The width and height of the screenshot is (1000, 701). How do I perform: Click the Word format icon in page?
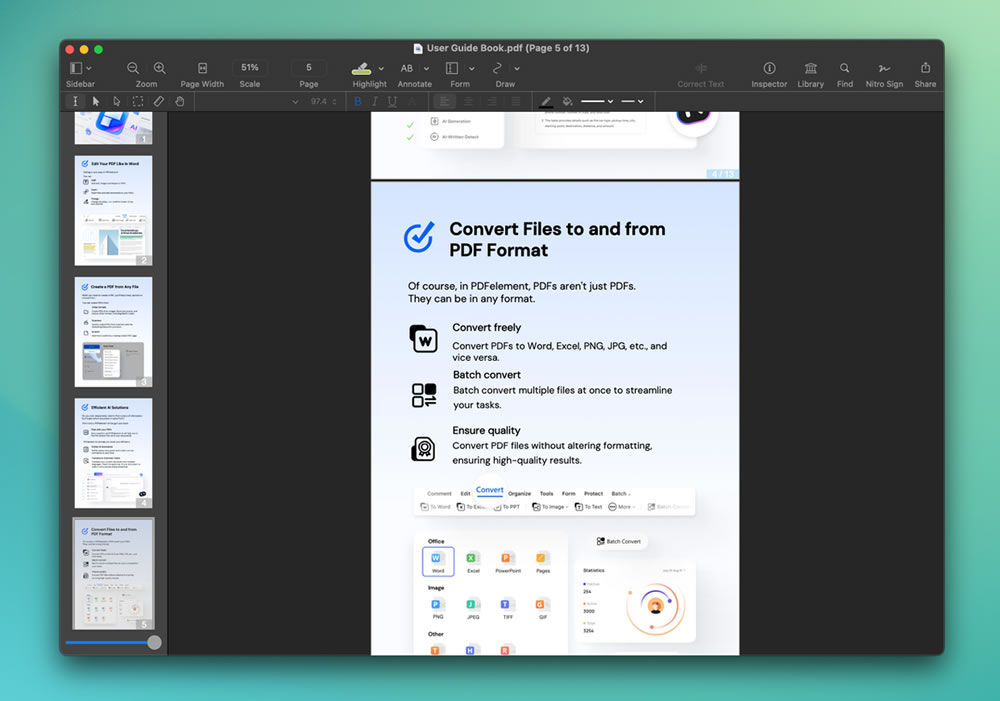438,561
